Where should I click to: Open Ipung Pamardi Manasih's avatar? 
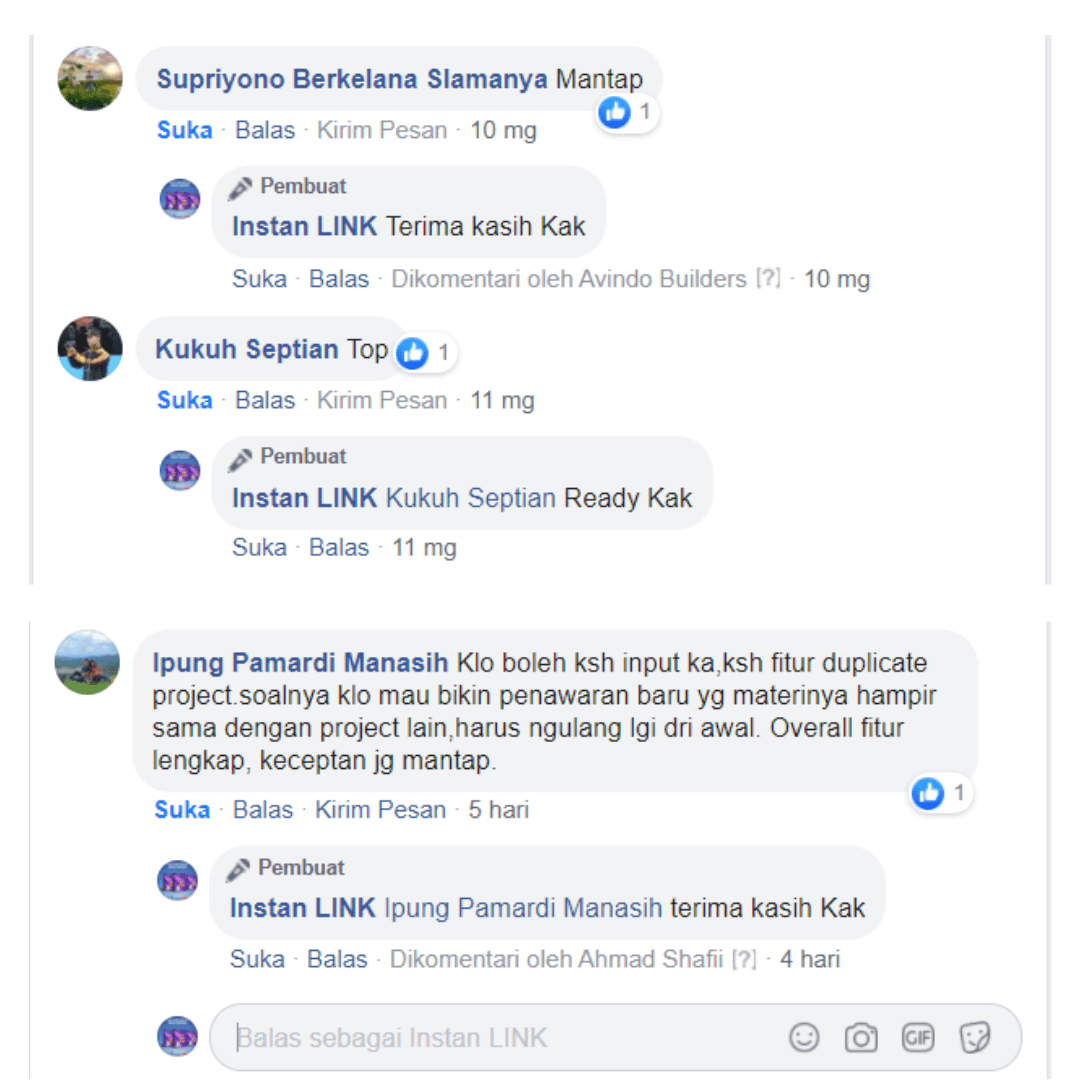[87, 662]
